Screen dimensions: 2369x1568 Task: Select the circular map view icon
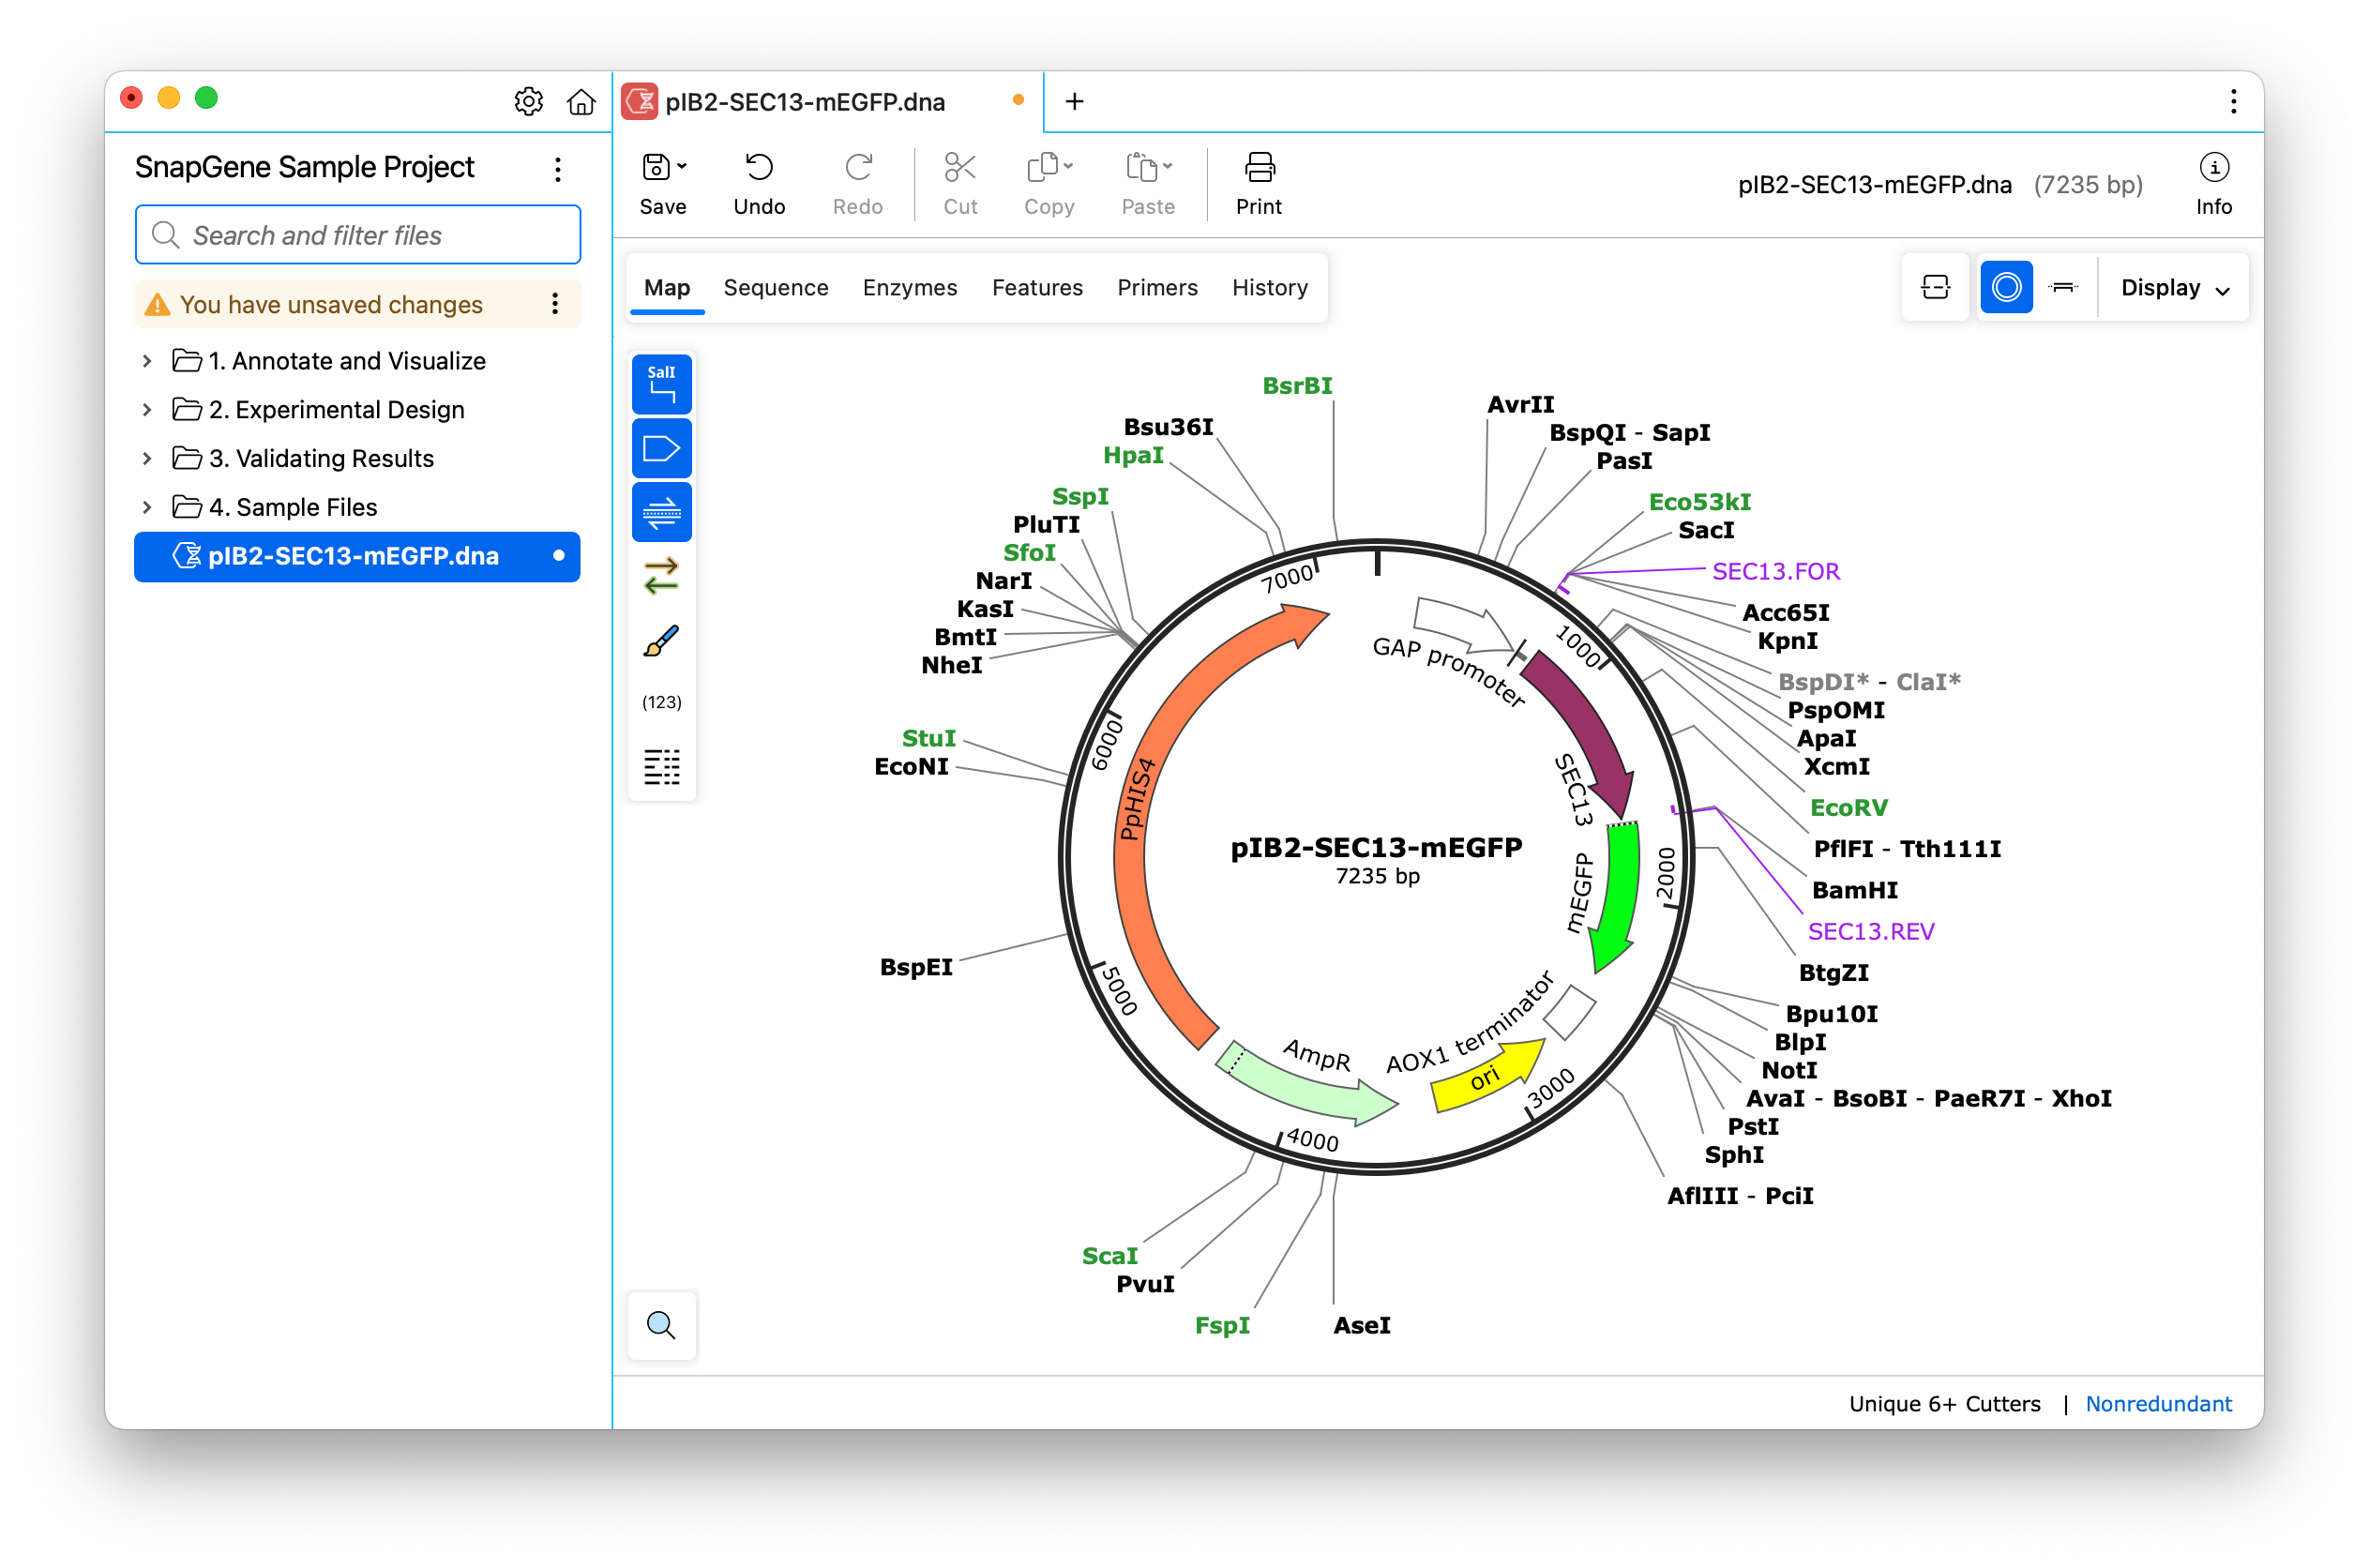pyautogui.click(x=2005, y=288)
